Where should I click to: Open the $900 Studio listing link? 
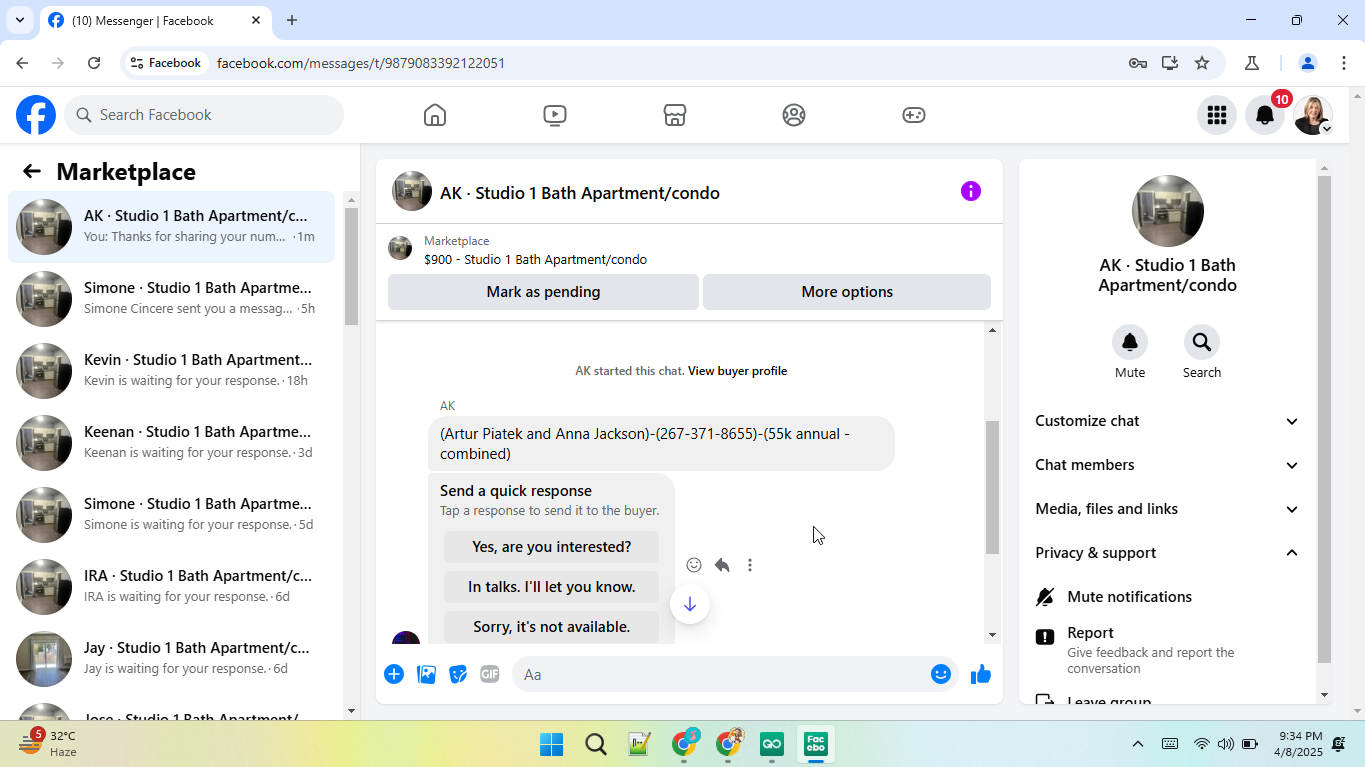pos(535,260)
